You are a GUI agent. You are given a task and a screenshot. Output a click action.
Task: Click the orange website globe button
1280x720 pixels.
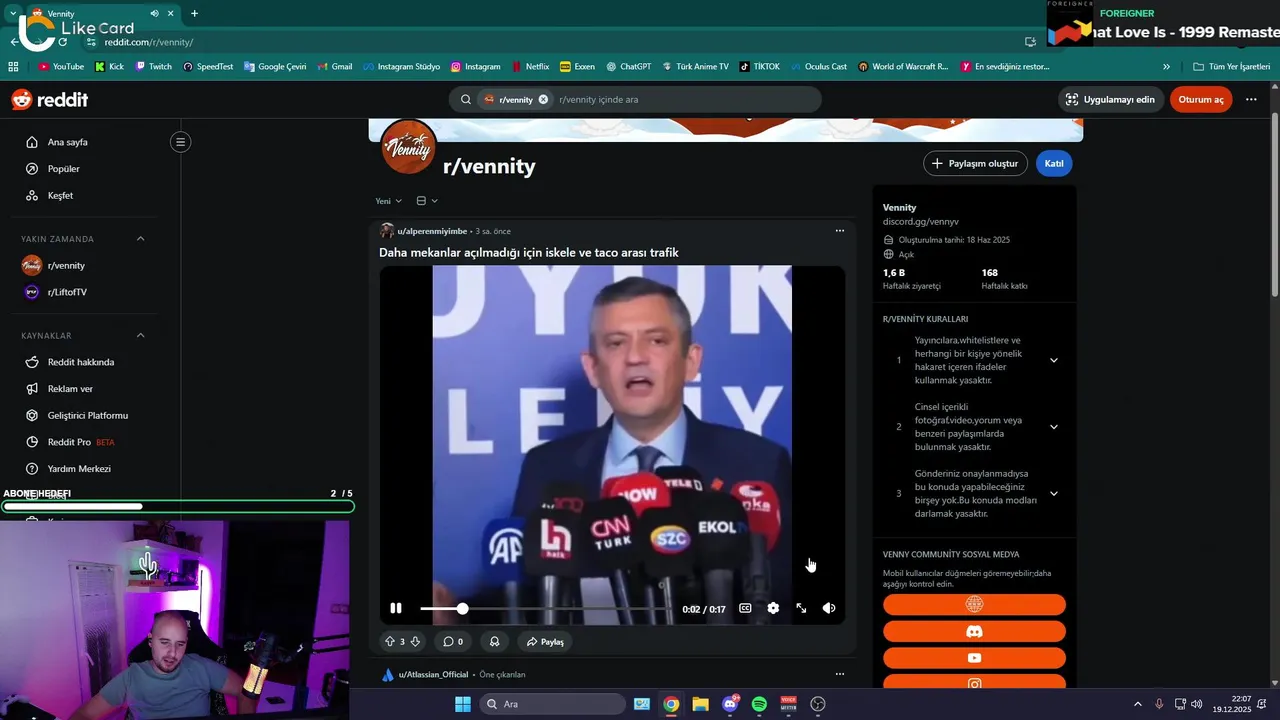974,605
